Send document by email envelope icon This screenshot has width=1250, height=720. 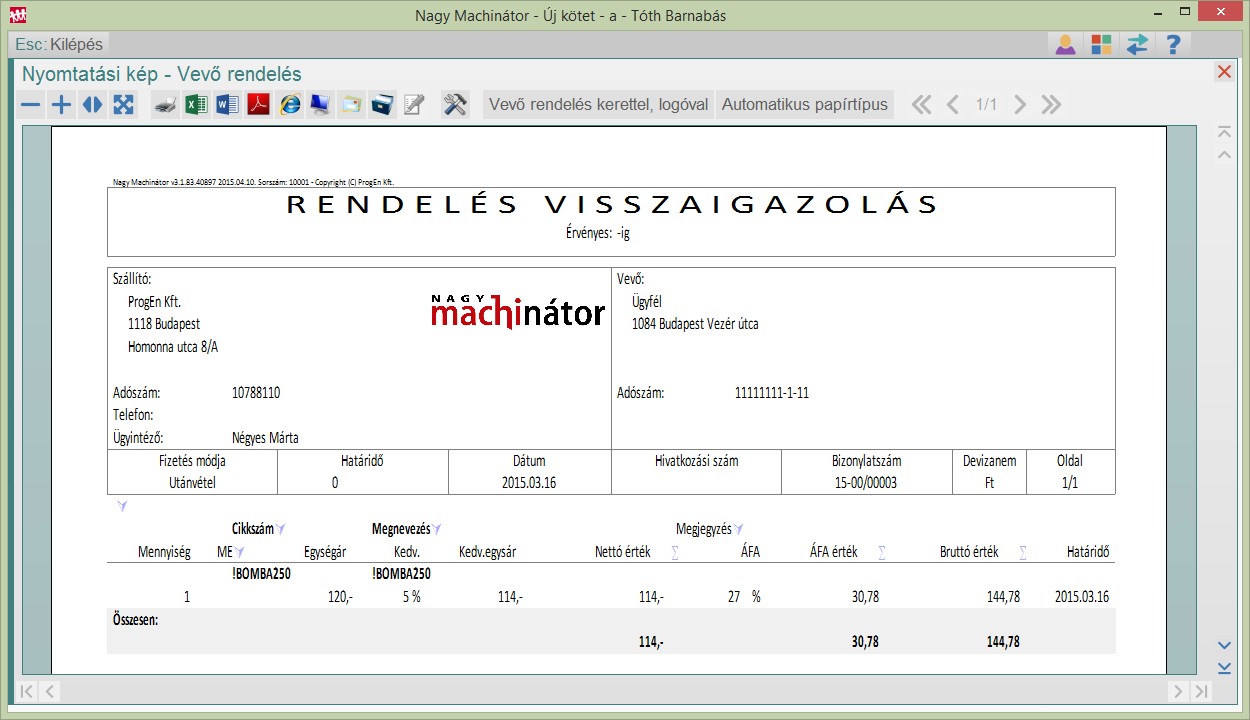click(351, 105)
